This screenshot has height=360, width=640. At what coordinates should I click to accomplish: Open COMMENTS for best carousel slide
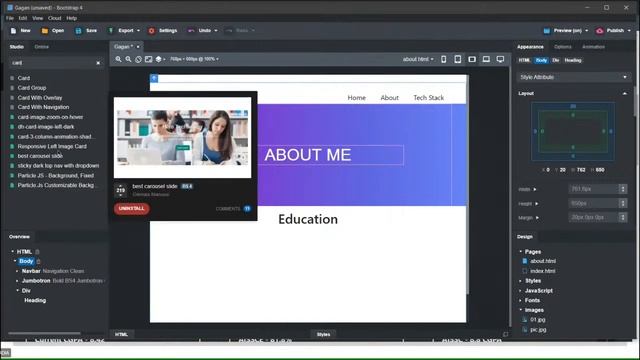coord(233,209)
